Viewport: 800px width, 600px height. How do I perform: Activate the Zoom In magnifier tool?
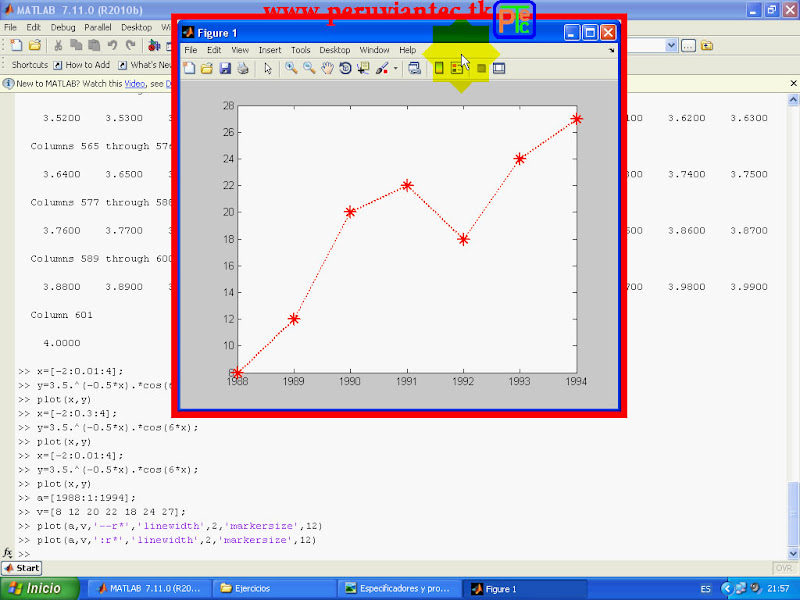click(x=291, y=68)
